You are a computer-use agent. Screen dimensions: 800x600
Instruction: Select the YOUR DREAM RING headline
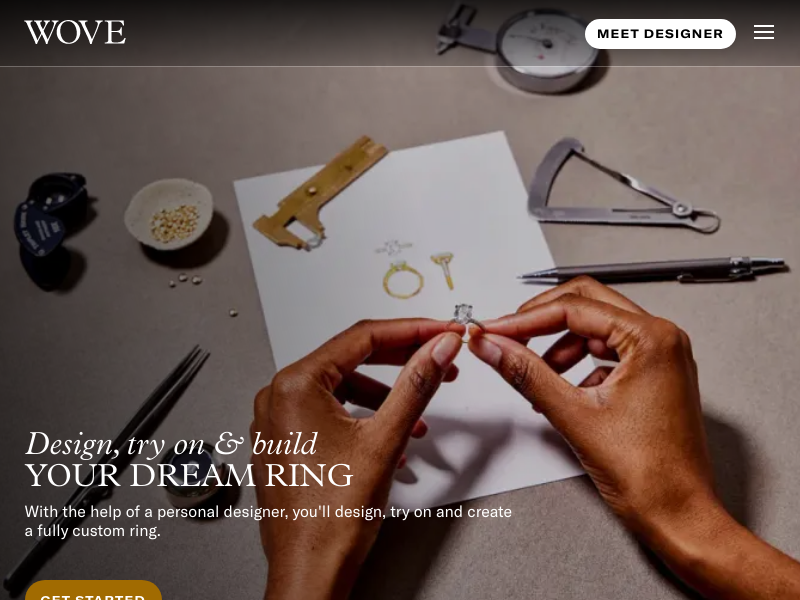pyautogui.click(x=189, y=476)
